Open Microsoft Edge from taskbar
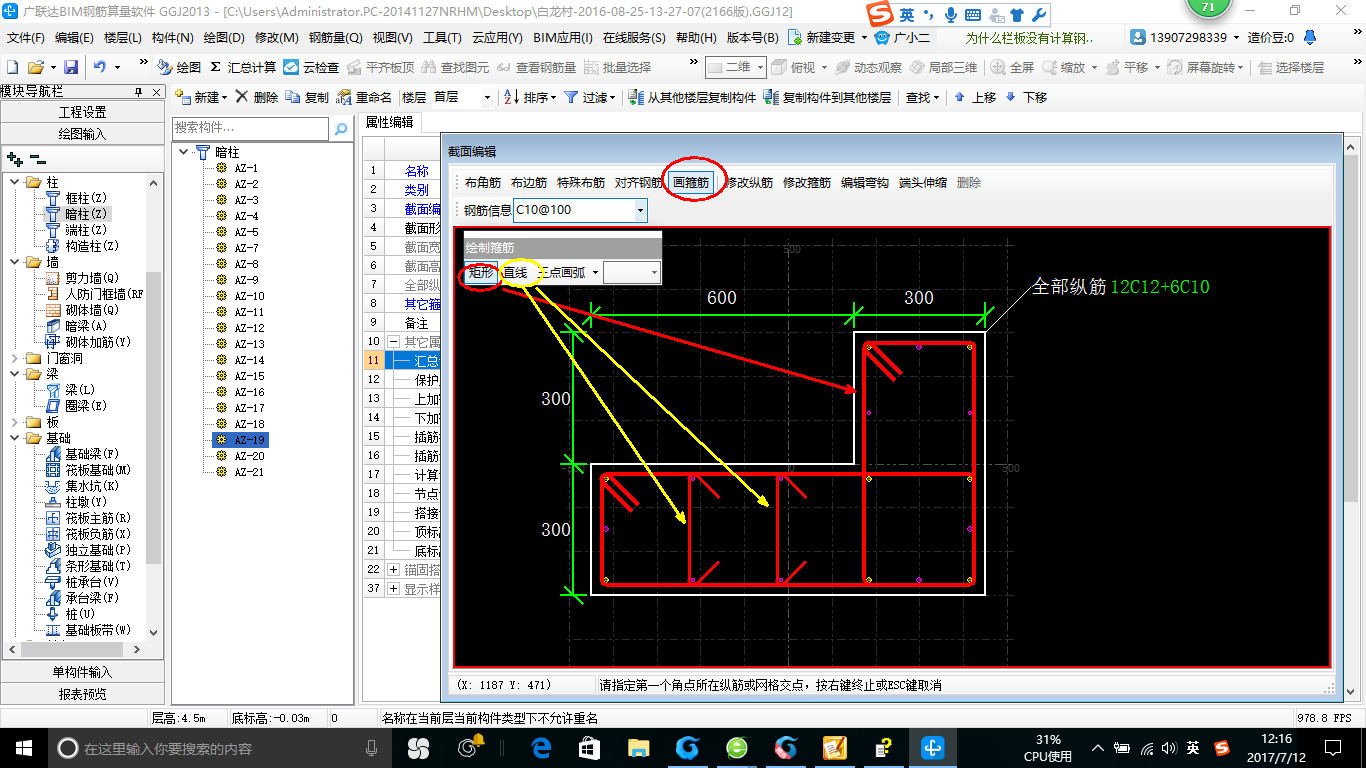 (541, 747)
